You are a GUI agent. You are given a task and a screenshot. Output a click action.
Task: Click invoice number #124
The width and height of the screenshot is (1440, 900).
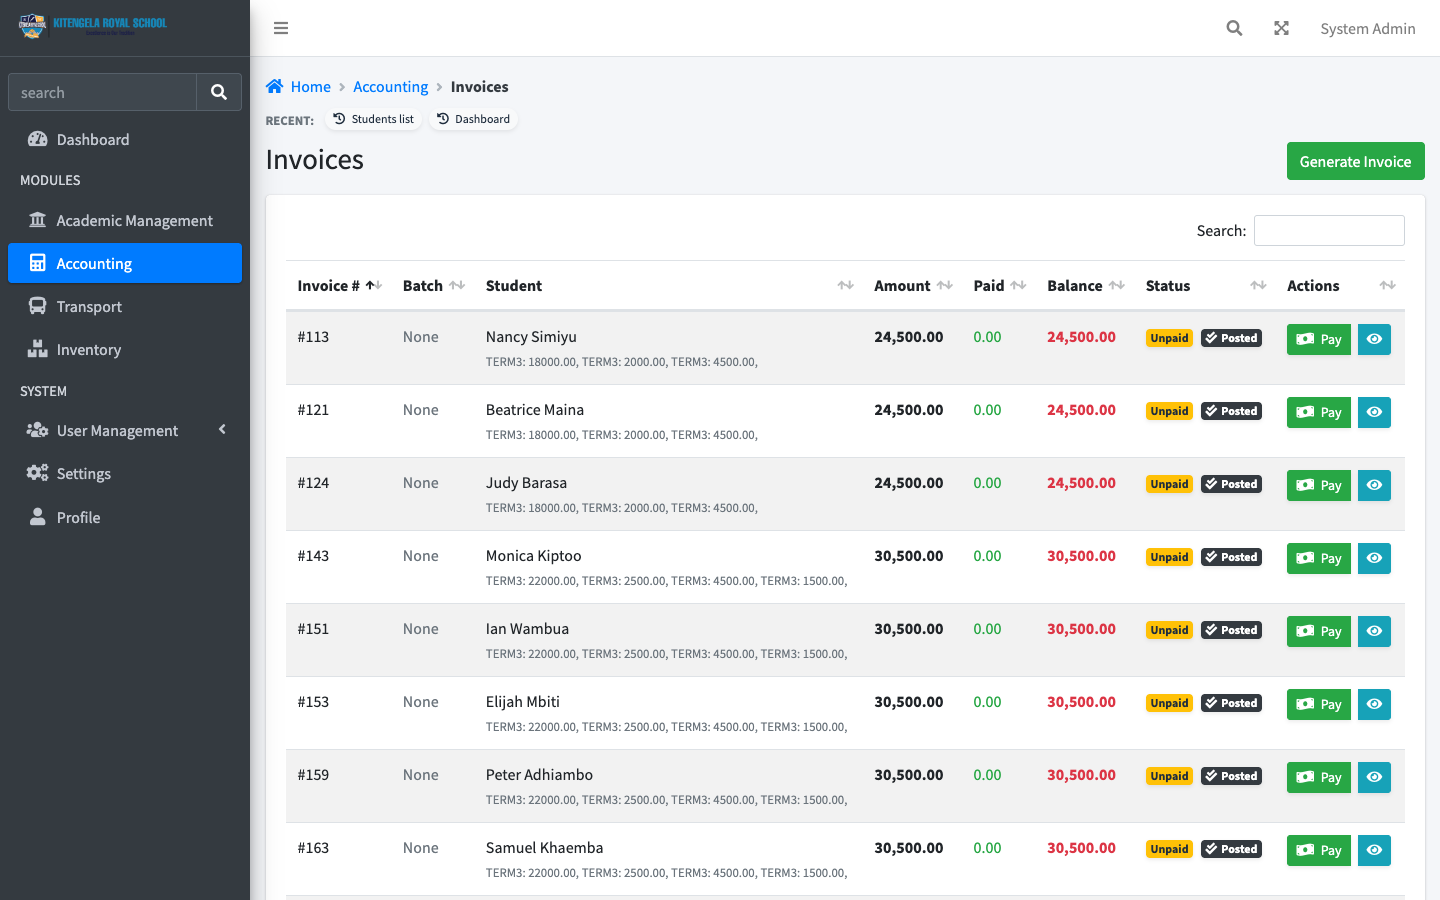pyautogui.click(x=313, y=483)
